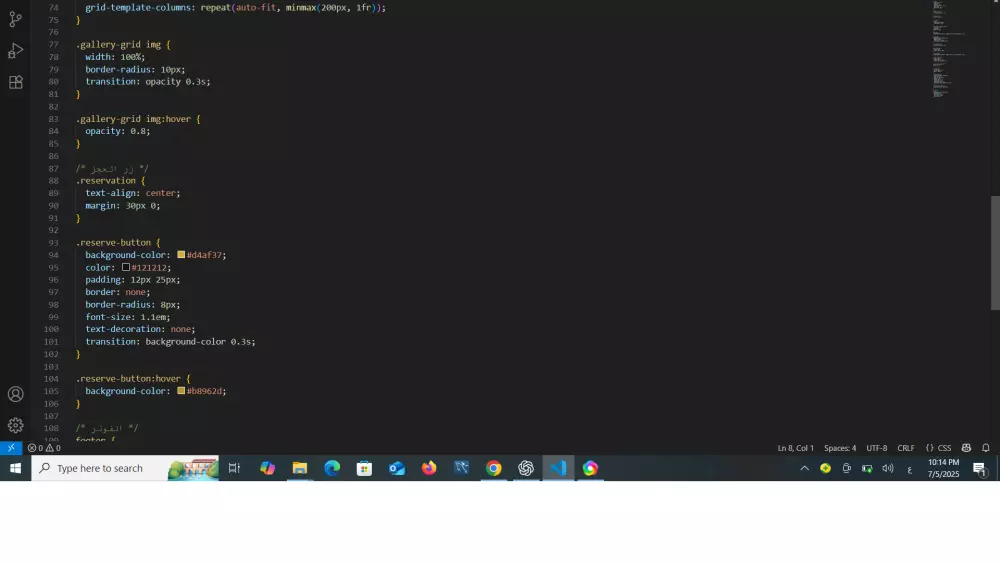This screenshot has height=563, width=1000.
Task: Open the second Chrome taskbar icon
Action: [x=591, y=468]
